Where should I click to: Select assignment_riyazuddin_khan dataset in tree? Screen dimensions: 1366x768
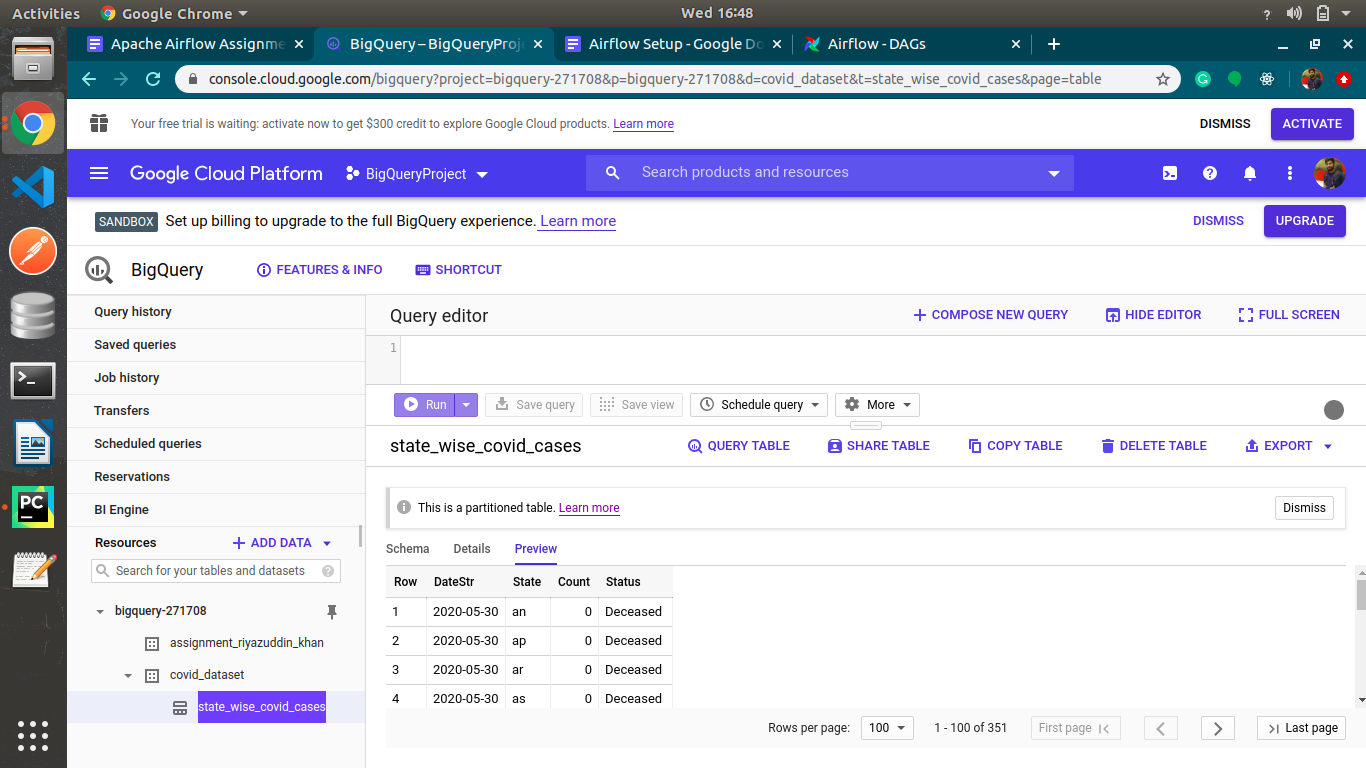(x=246, y=643)
